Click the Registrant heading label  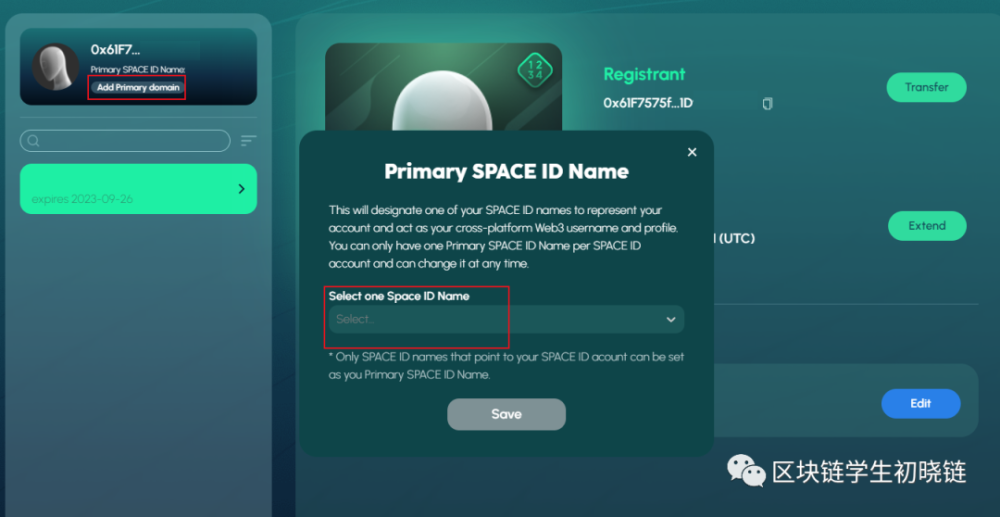click(644, 75)
